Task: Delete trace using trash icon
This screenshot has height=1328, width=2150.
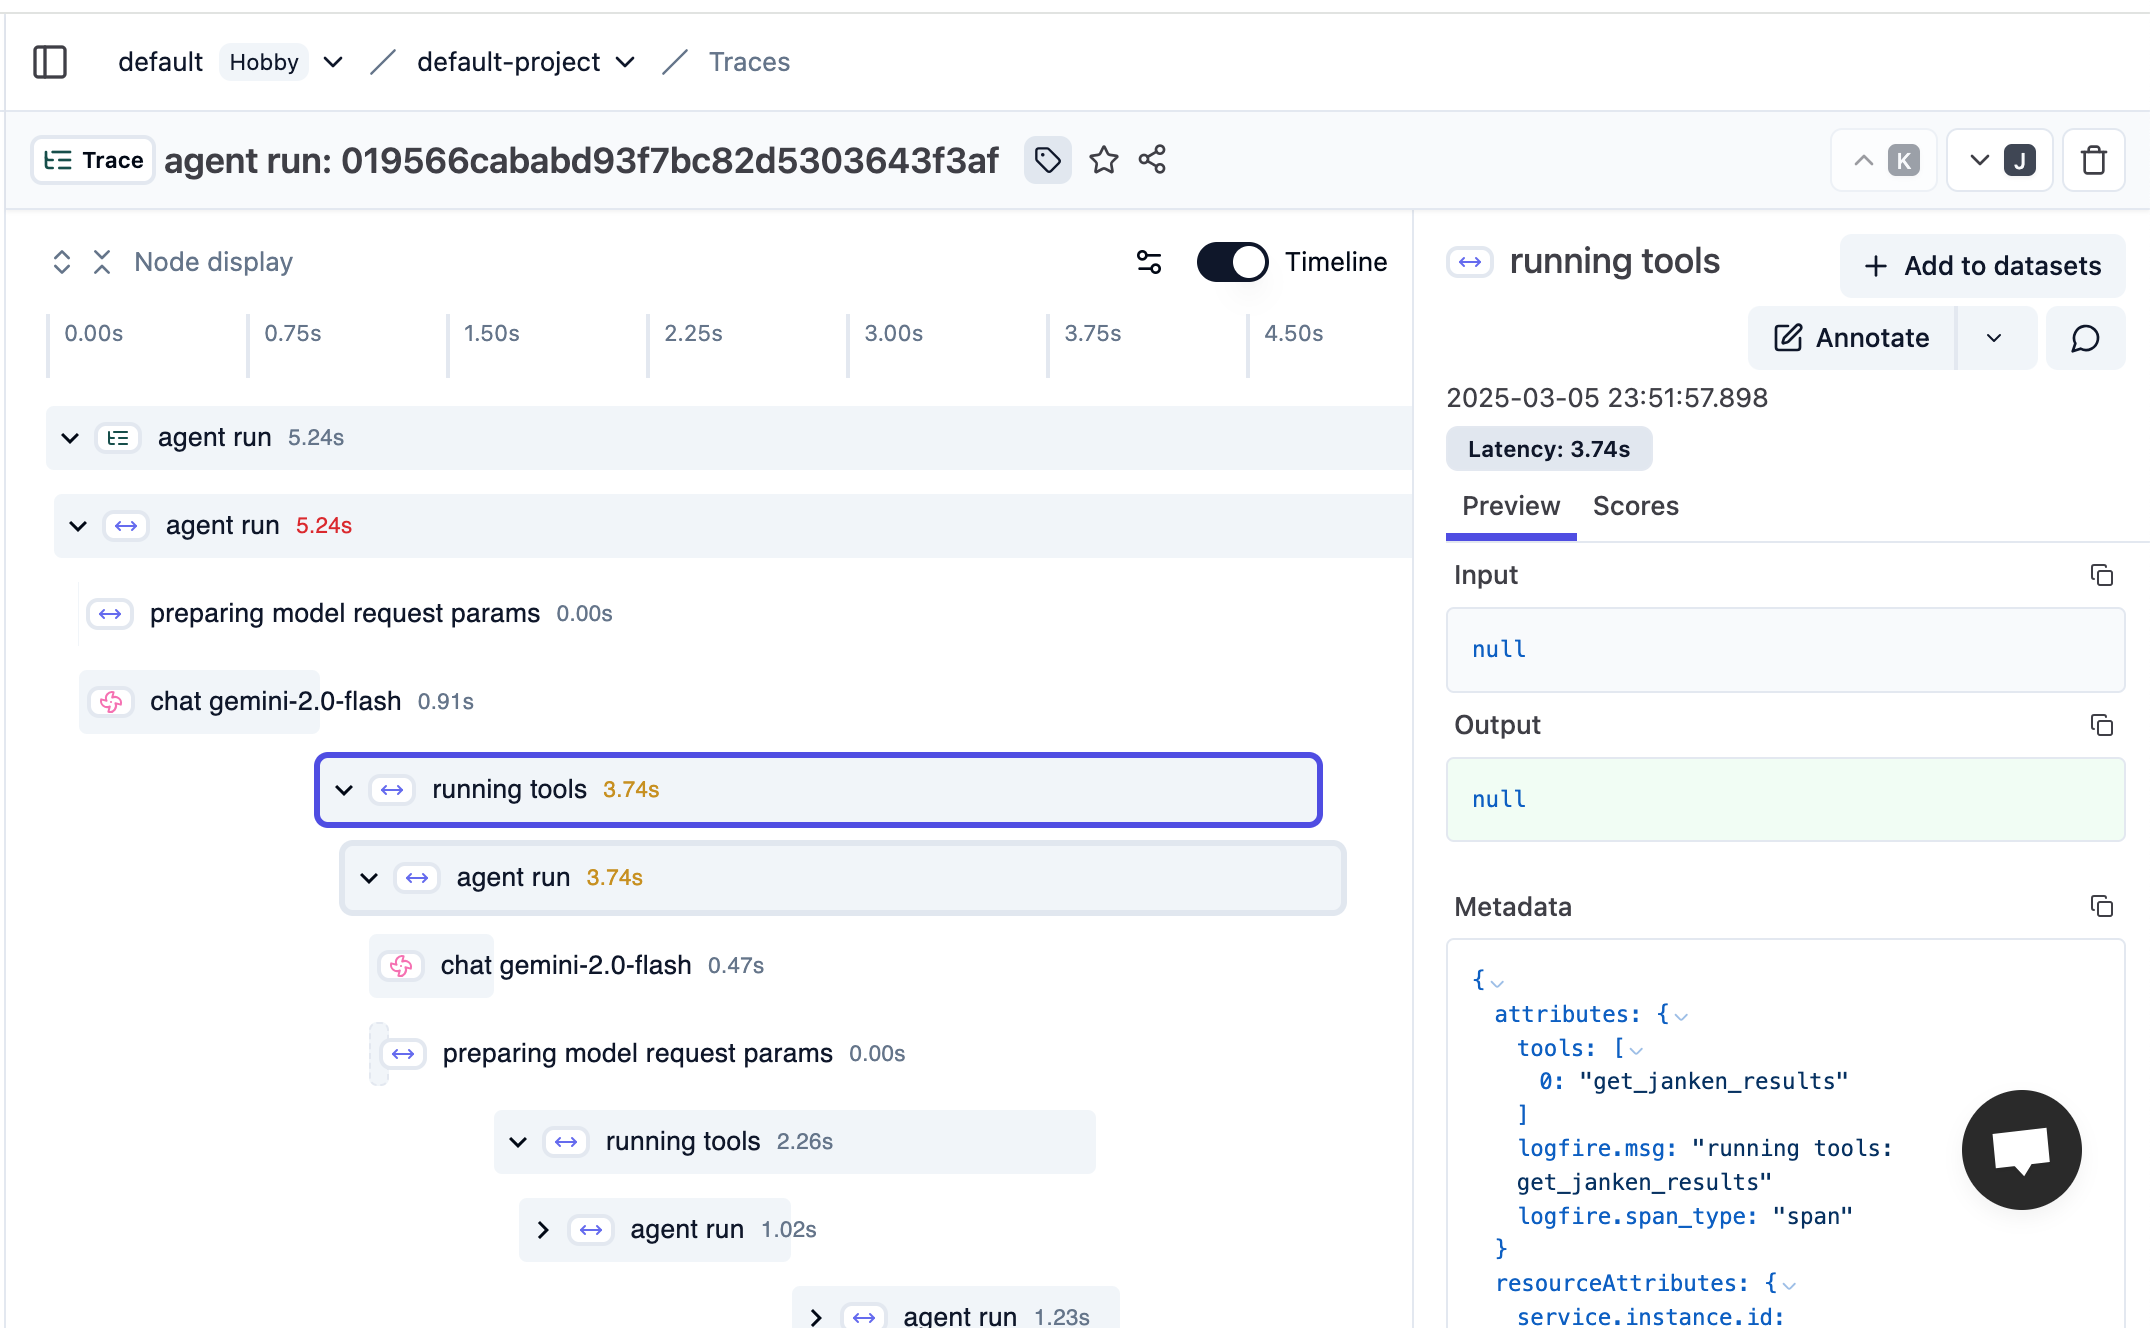Action: click(x=2093, y=160)
